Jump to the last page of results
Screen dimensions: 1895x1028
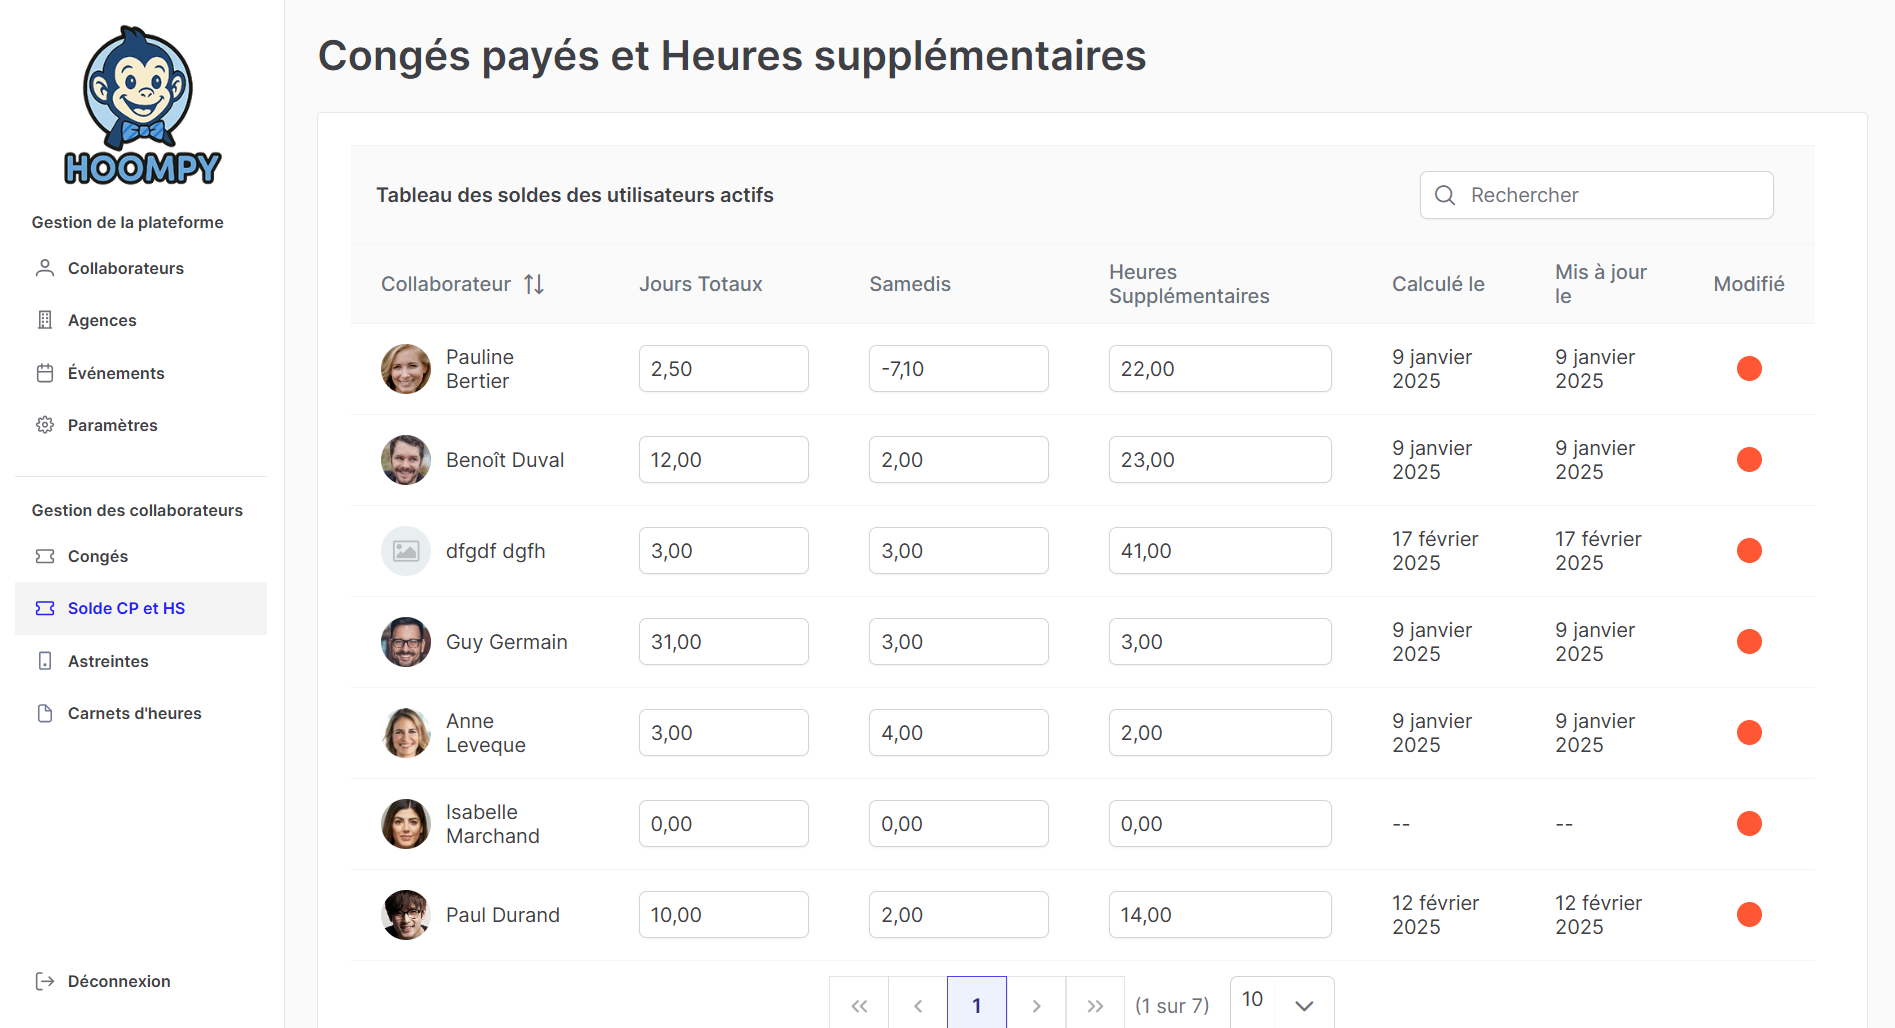(x=1095, y=1005)
